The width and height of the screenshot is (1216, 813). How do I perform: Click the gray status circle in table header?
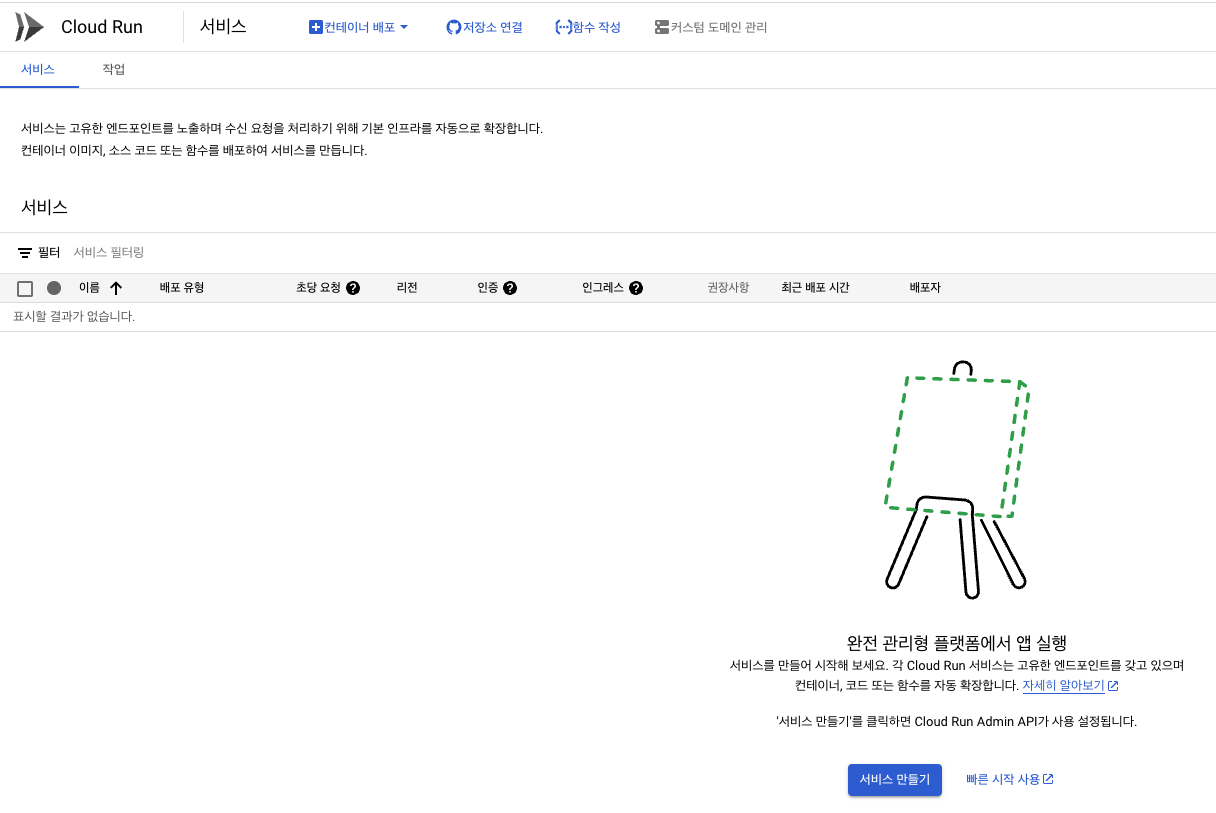(x=54, y=288)
